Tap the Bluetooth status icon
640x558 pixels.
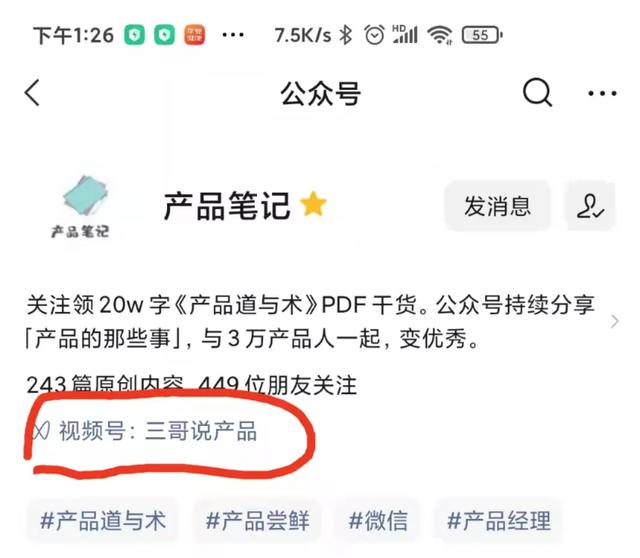coord(346,35)
